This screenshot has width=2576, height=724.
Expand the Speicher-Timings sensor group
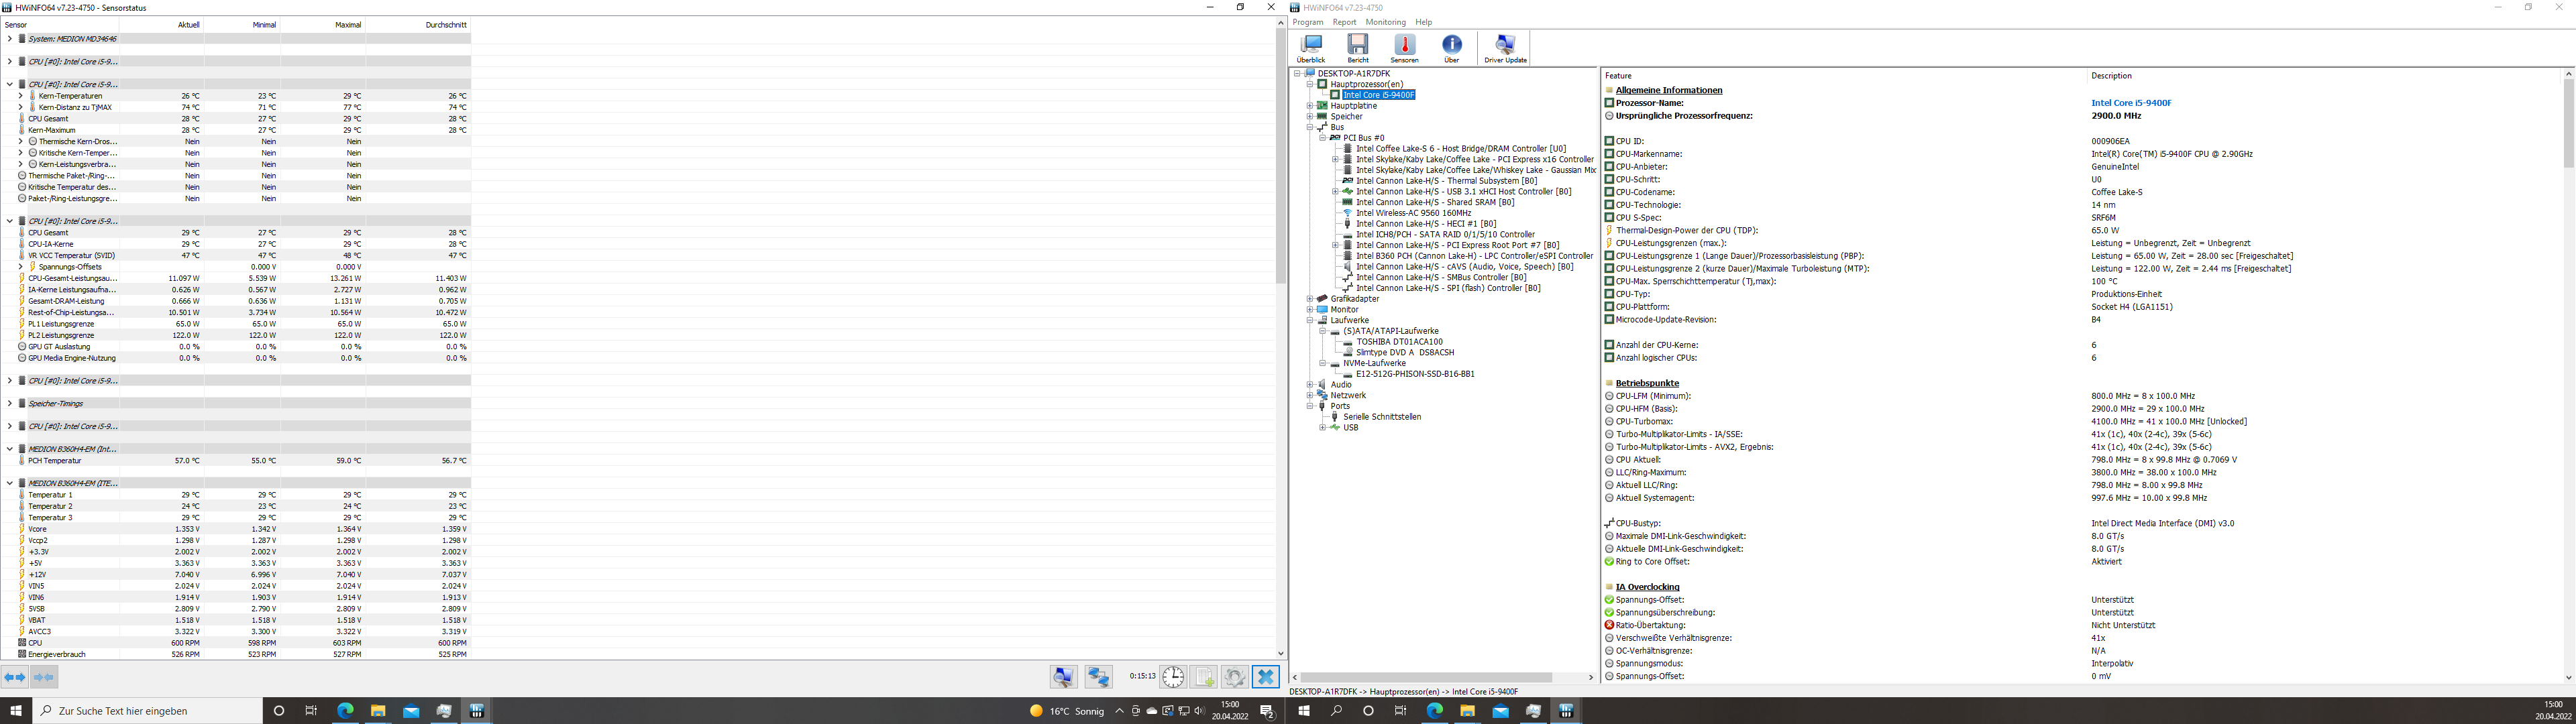pos(9,404)
